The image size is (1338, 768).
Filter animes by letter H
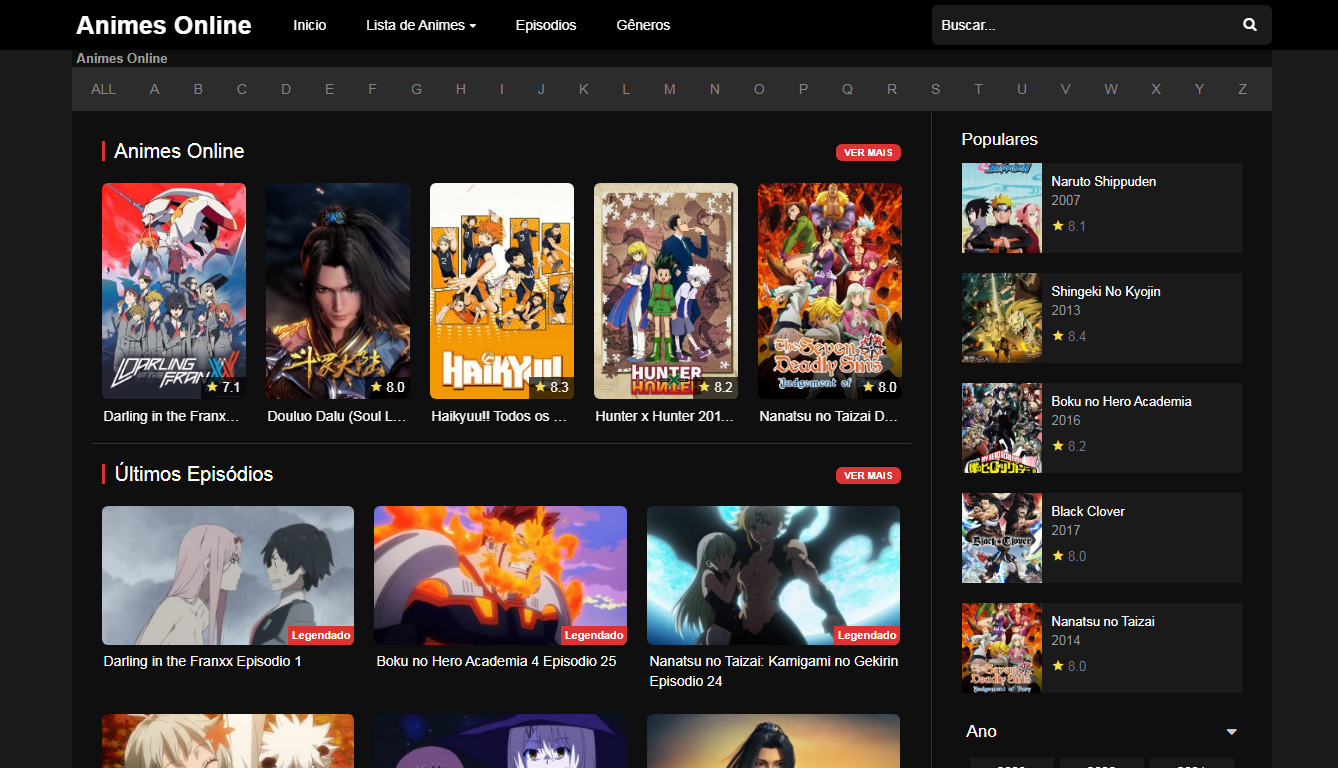pos(460,89)
